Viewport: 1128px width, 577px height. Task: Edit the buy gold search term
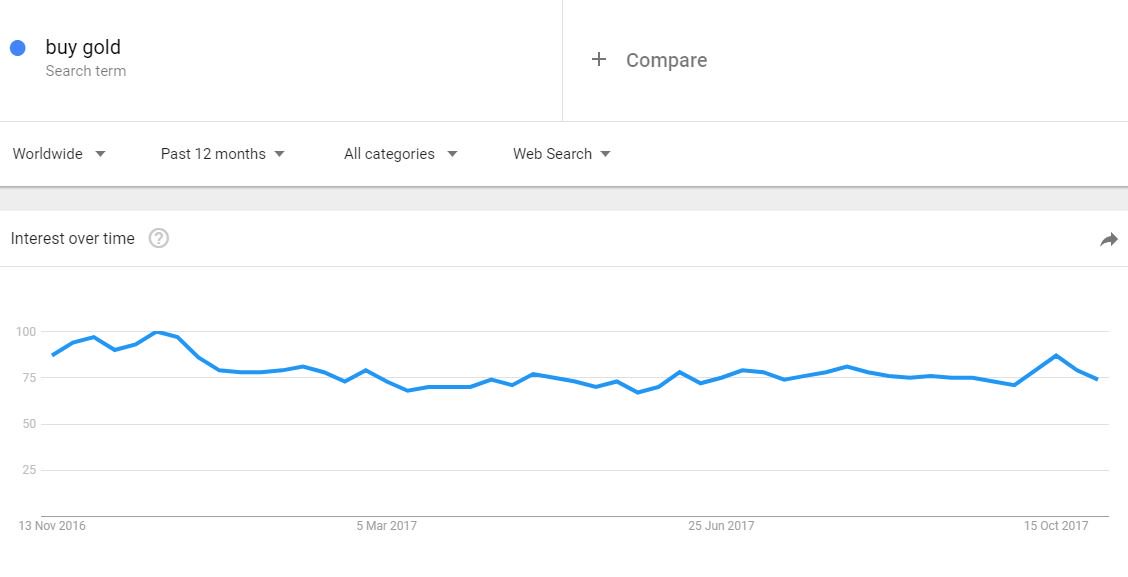83,47
